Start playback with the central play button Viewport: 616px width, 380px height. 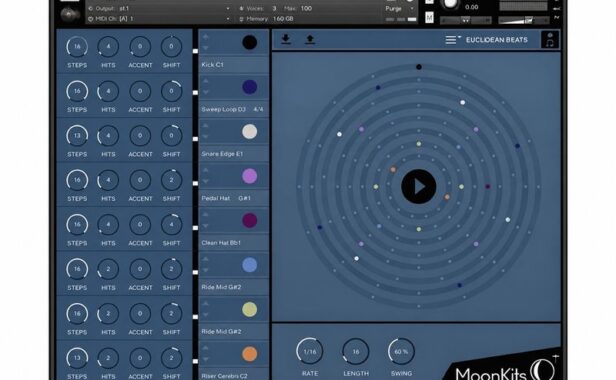point(419,187)
